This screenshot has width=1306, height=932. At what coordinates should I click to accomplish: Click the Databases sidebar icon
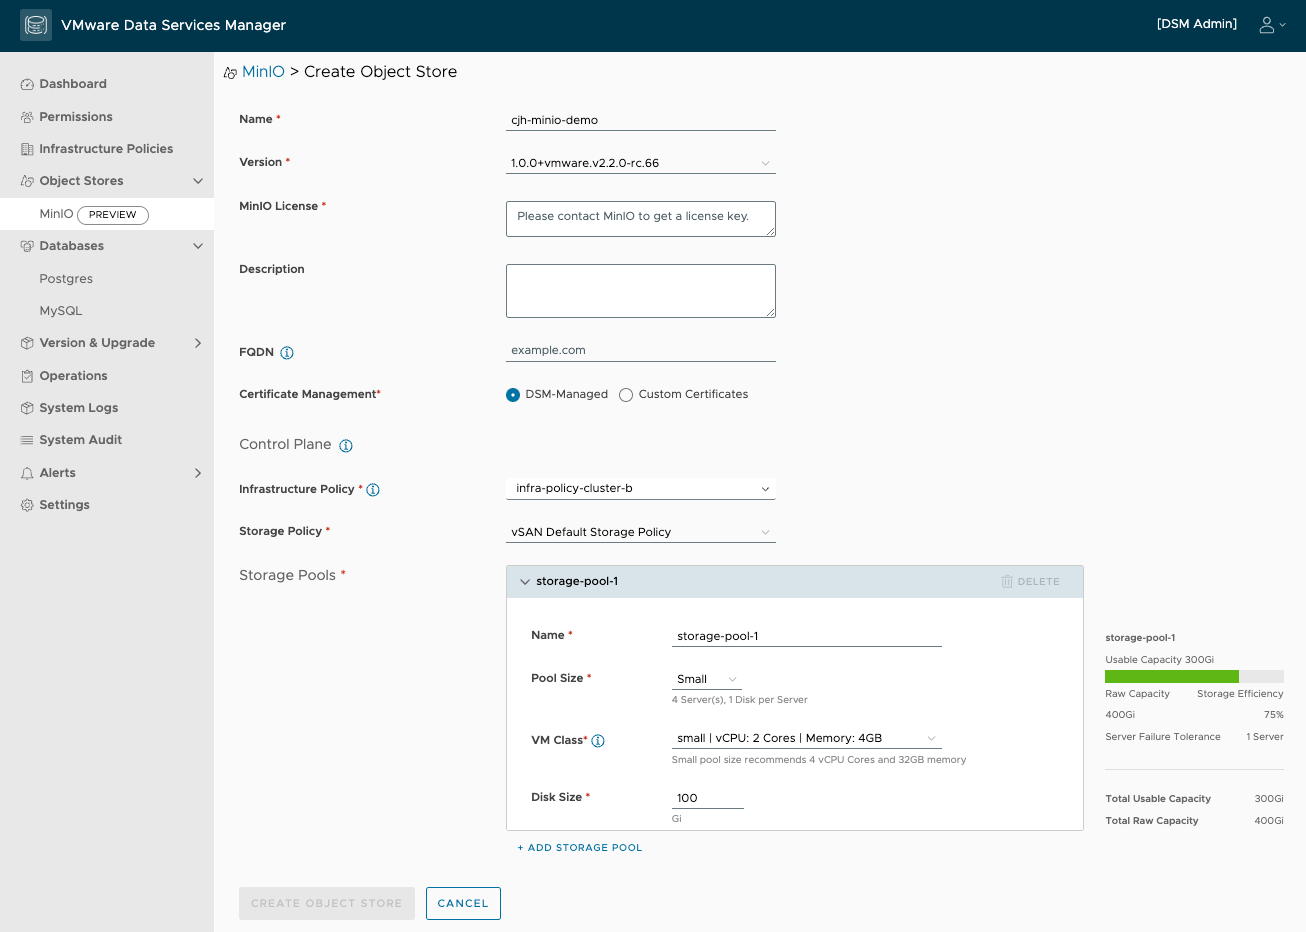[27, 246]
